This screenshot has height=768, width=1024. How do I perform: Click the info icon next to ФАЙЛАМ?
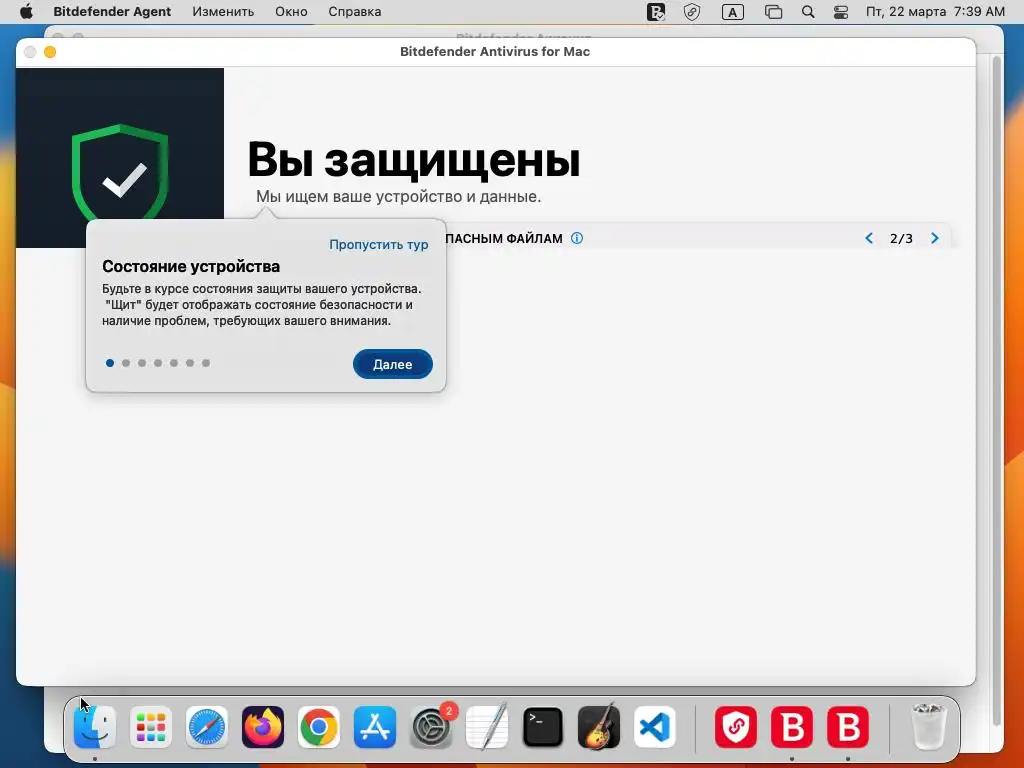pyautogui.click(x=577, y=238)
